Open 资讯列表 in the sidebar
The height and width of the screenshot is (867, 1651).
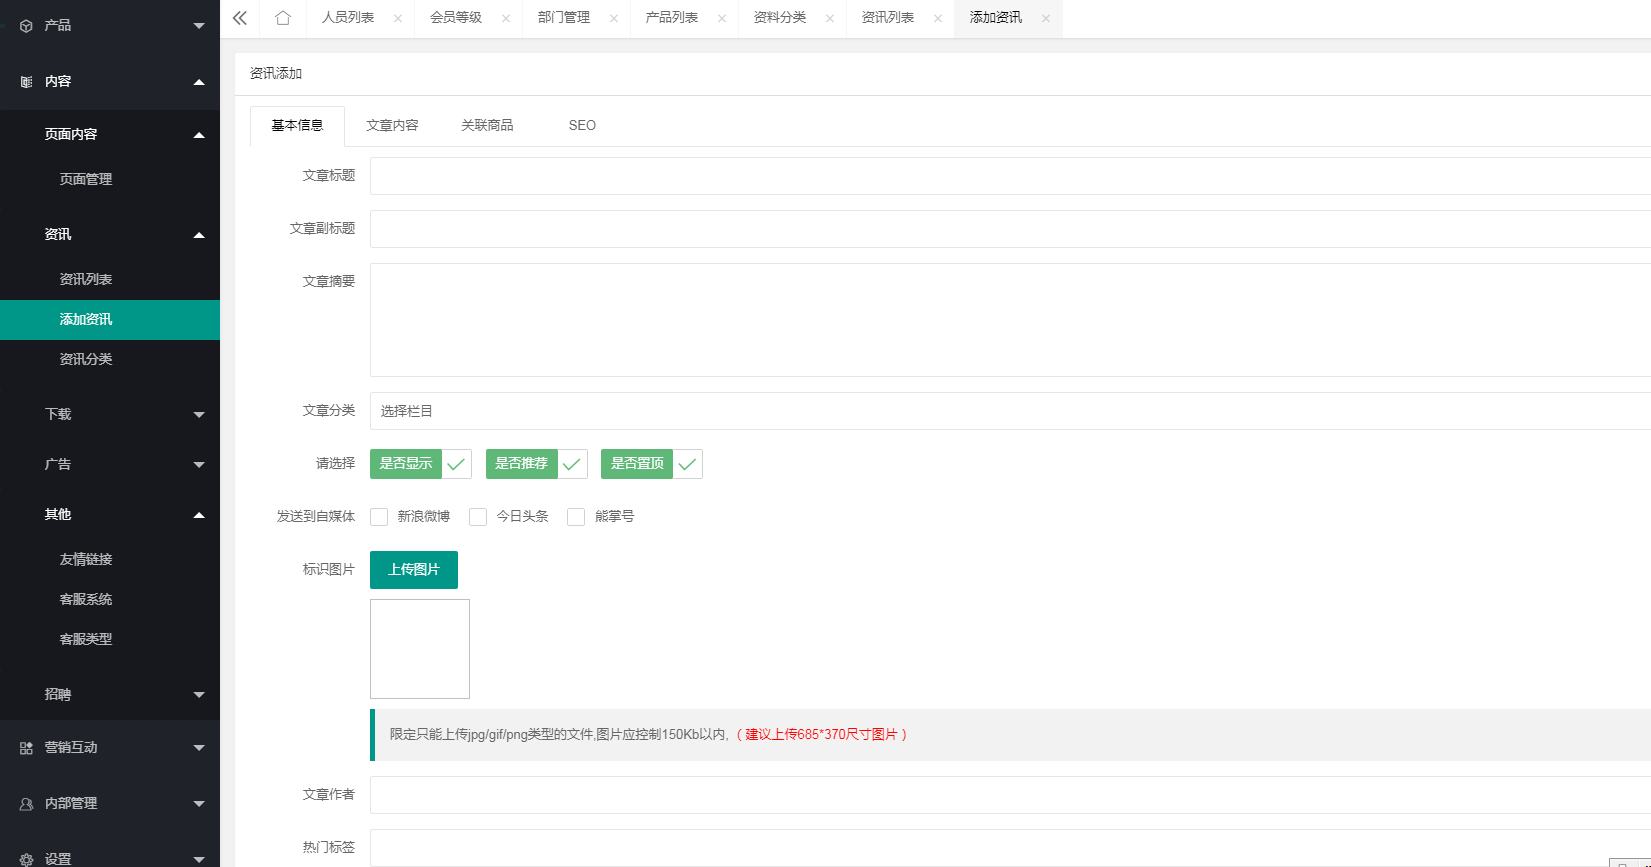(x=86, y=280)
